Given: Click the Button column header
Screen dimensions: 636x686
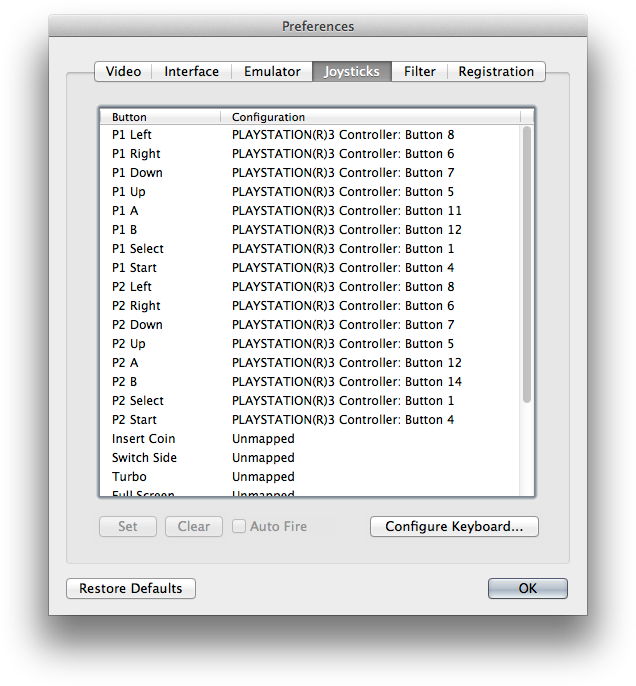Looking at the screenshot, I should click(x=160, y=117).
